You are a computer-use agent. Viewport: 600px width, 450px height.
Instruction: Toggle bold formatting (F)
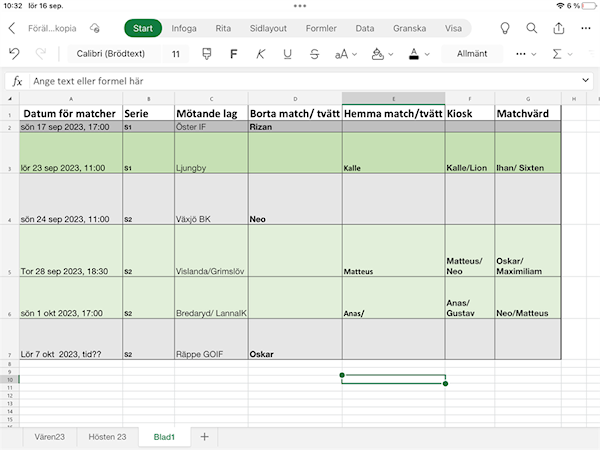click(x=233, y=53)
